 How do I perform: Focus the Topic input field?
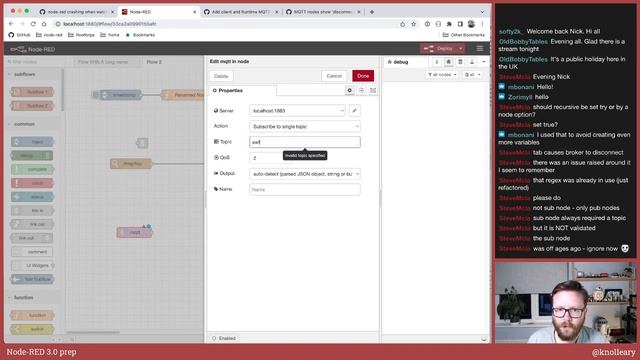304,142
